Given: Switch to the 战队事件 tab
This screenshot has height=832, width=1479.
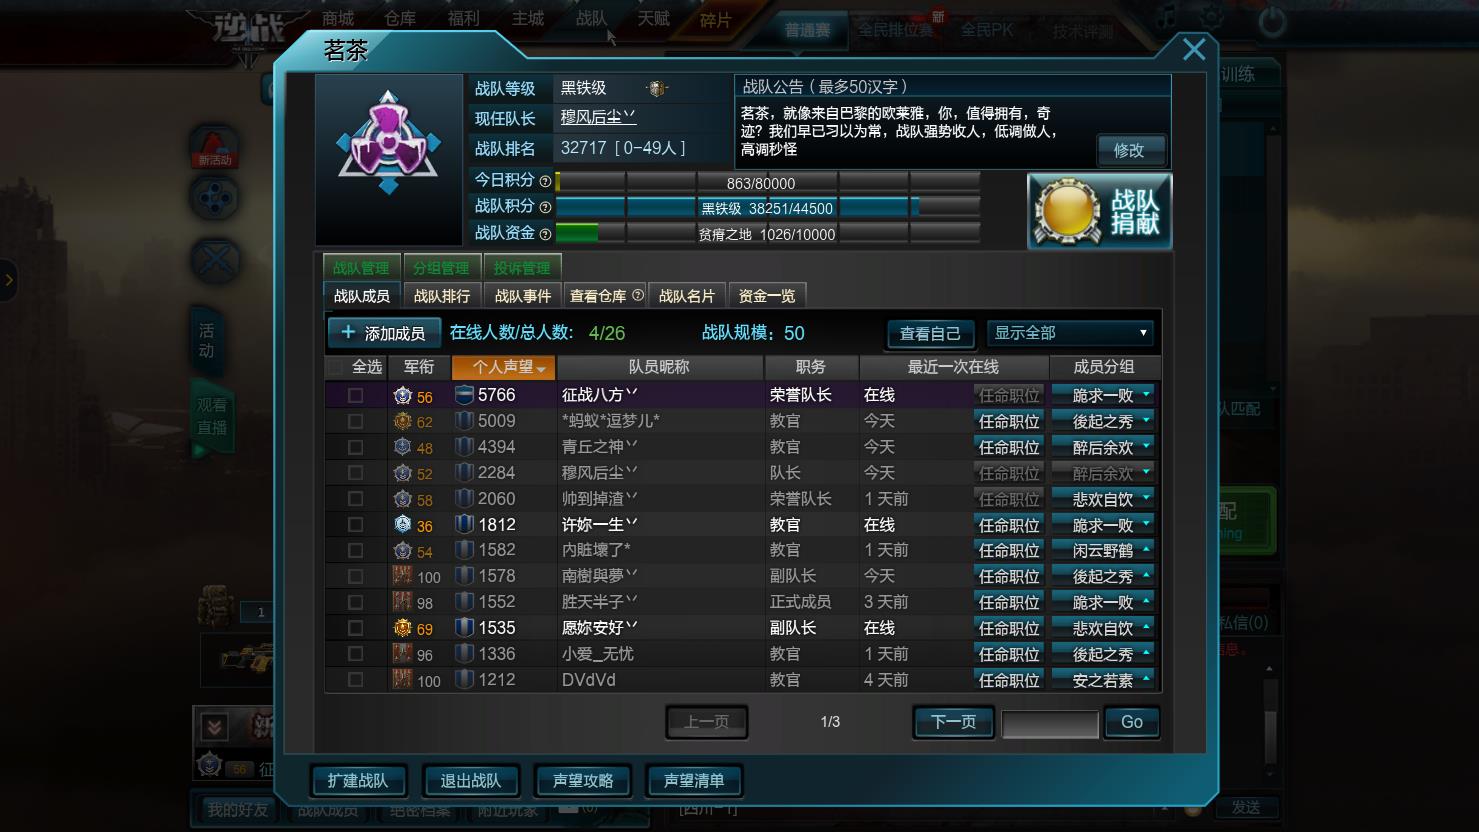Looking at the screenshot, I should [x=523, y=296].
